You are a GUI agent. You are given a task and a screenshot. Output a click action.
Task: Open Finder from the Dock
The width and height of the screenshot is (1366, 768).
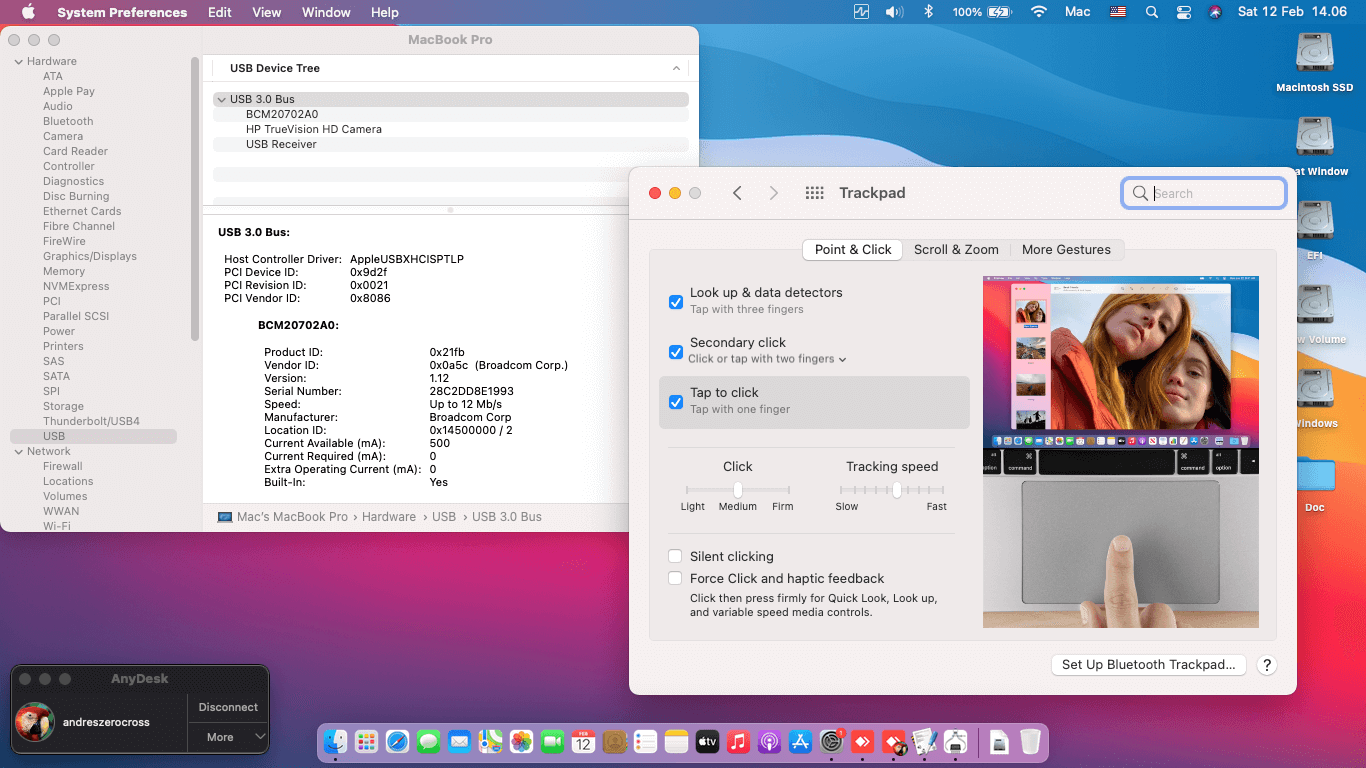tap(335, 741)
